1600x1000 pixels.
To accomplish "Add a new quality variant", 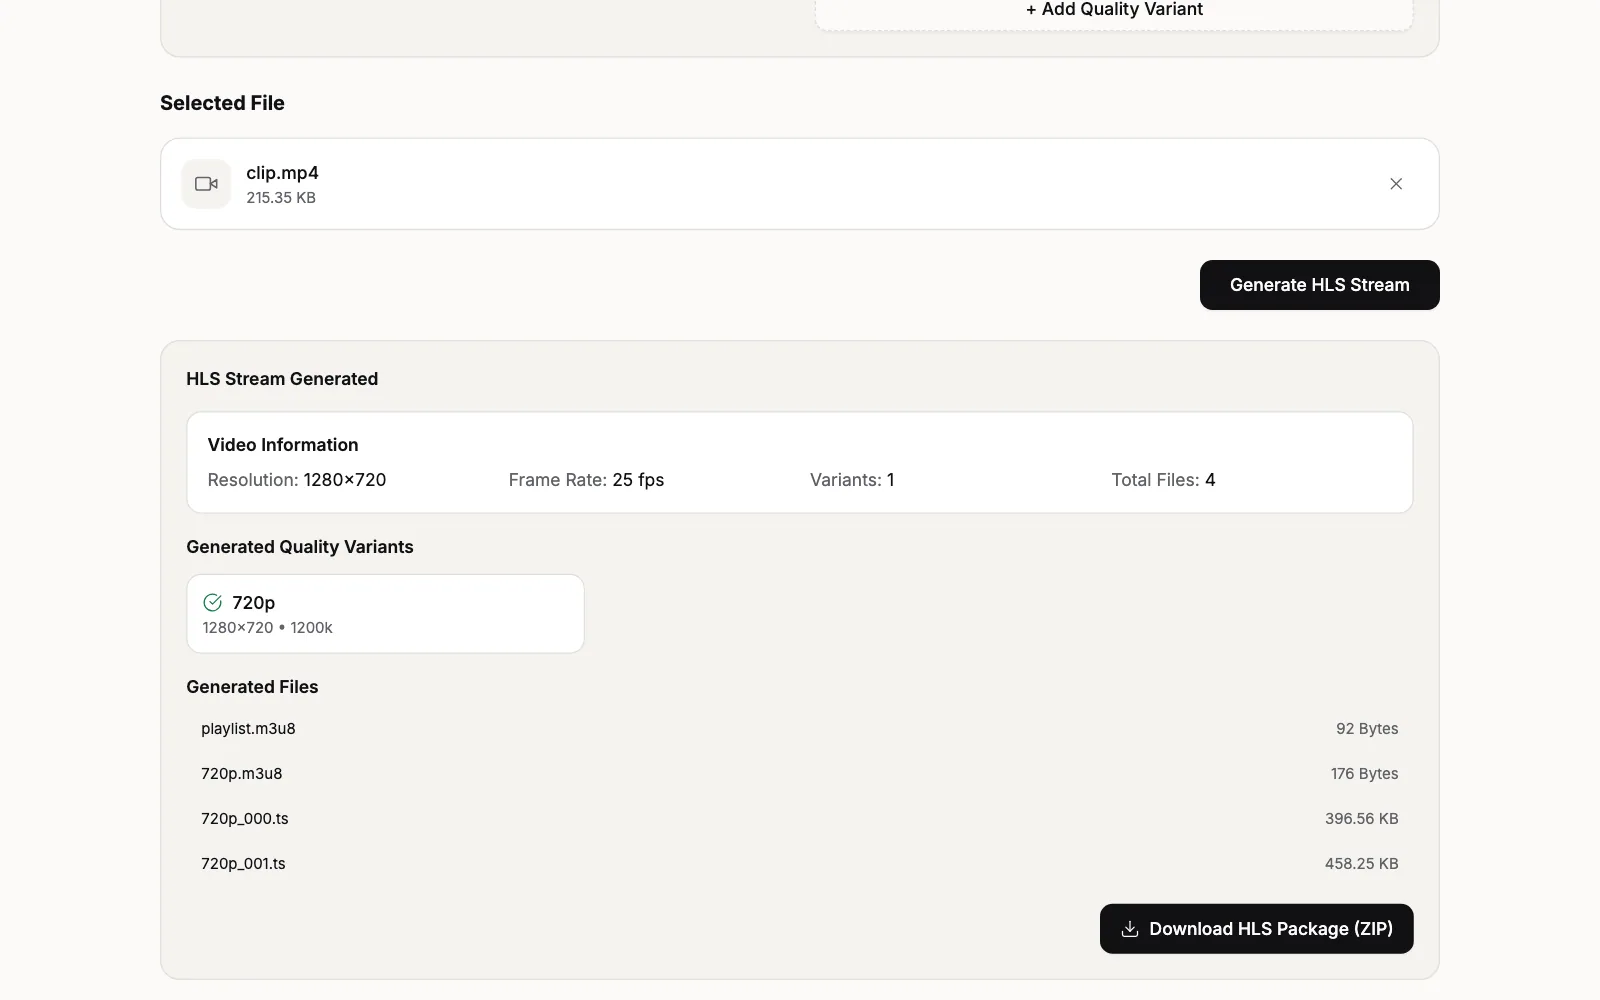I will [1114, 10].
